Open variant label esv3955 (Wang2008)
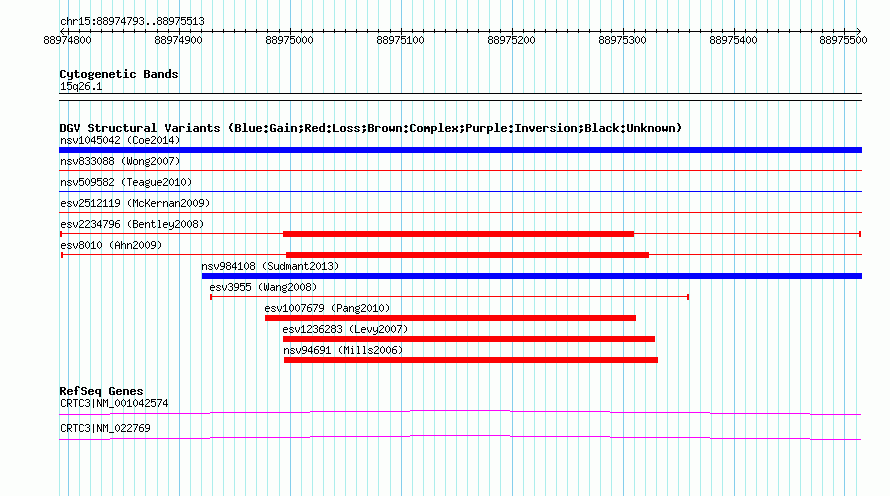This screenshot has height=496, width=890. 263,287
